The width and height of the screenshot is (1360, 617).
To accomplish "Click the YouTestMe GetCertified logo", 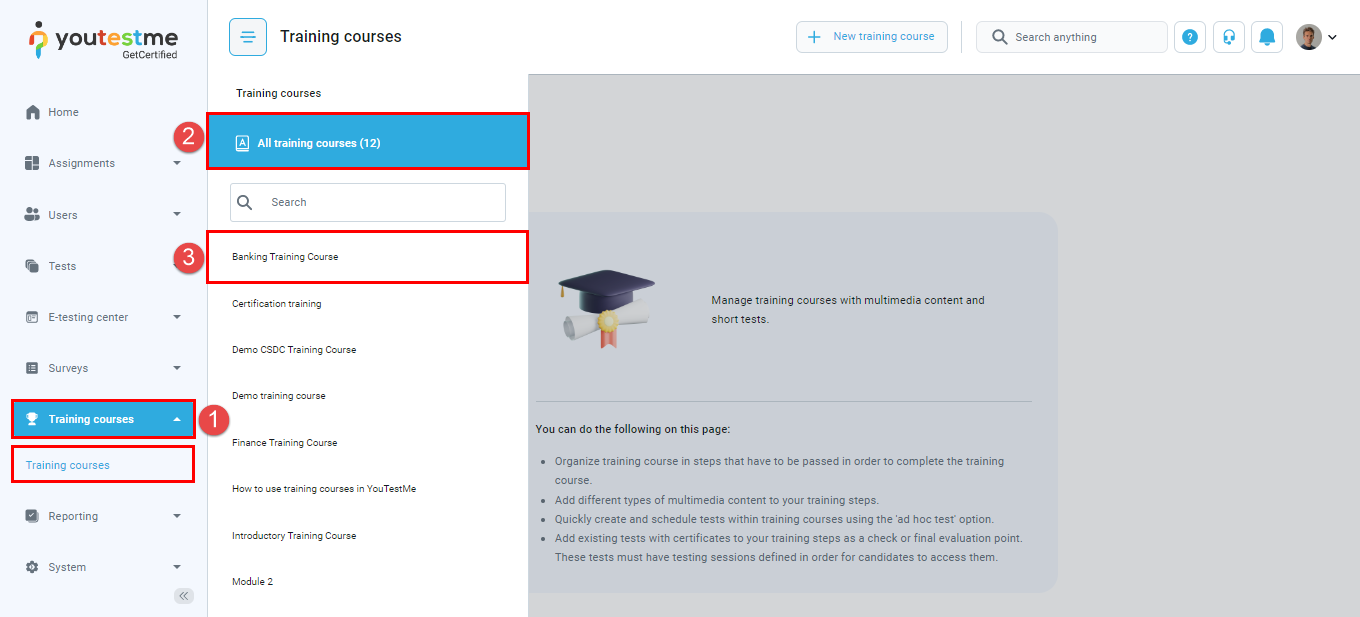I will (x=103, y=40).
